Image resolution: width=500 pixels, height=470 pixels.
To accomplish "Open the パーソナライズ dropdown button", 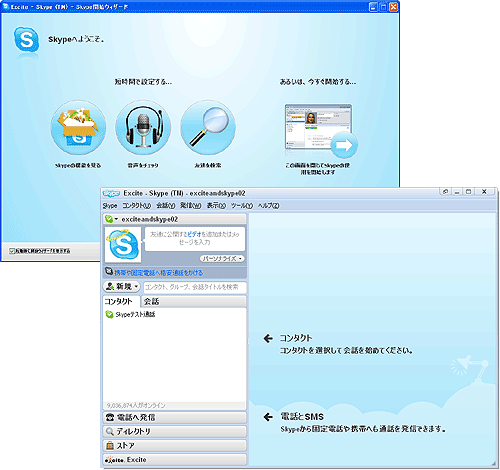I will [x=222, y=258].
